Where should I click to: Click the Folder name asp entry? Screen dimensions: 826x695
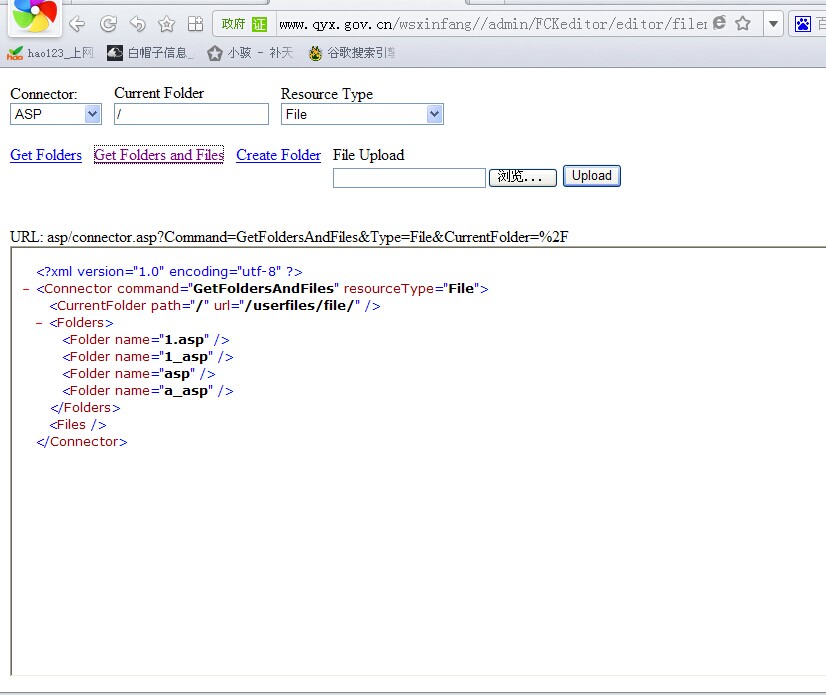(139, 374)
